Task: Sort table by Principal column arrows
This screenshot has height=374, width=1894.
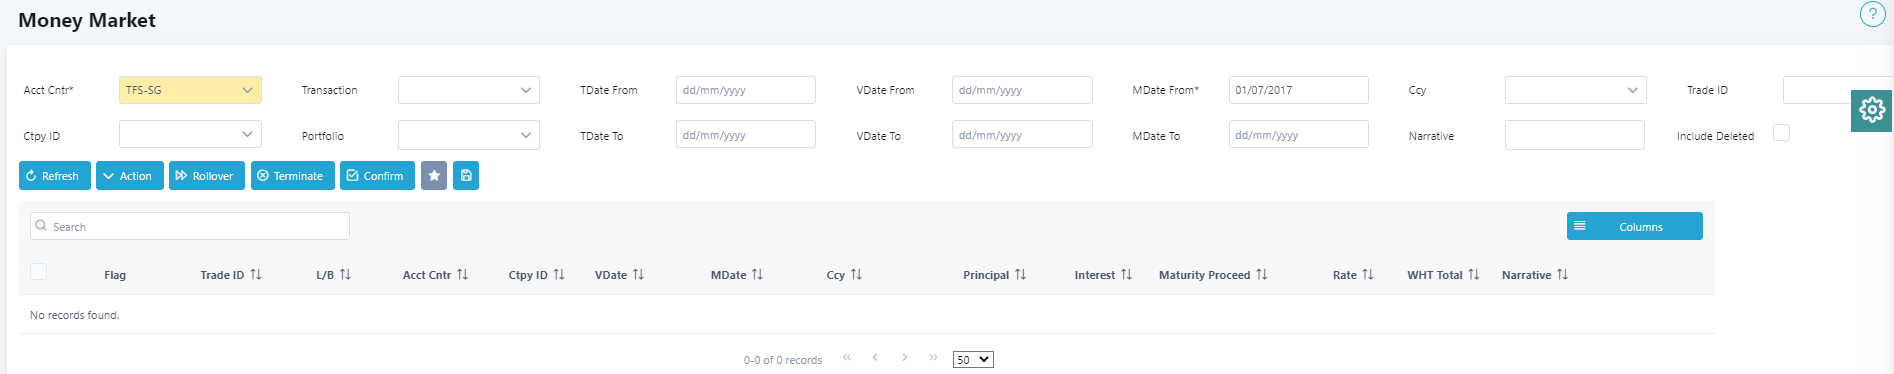Action: (1020, 275)
